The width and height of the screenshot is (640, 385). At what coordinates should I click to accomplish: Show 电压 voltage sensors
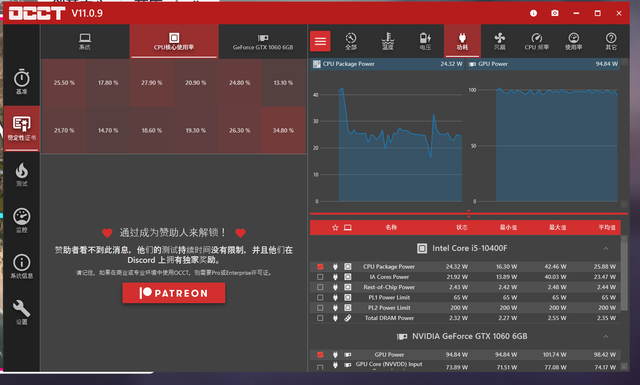(425, 41)
